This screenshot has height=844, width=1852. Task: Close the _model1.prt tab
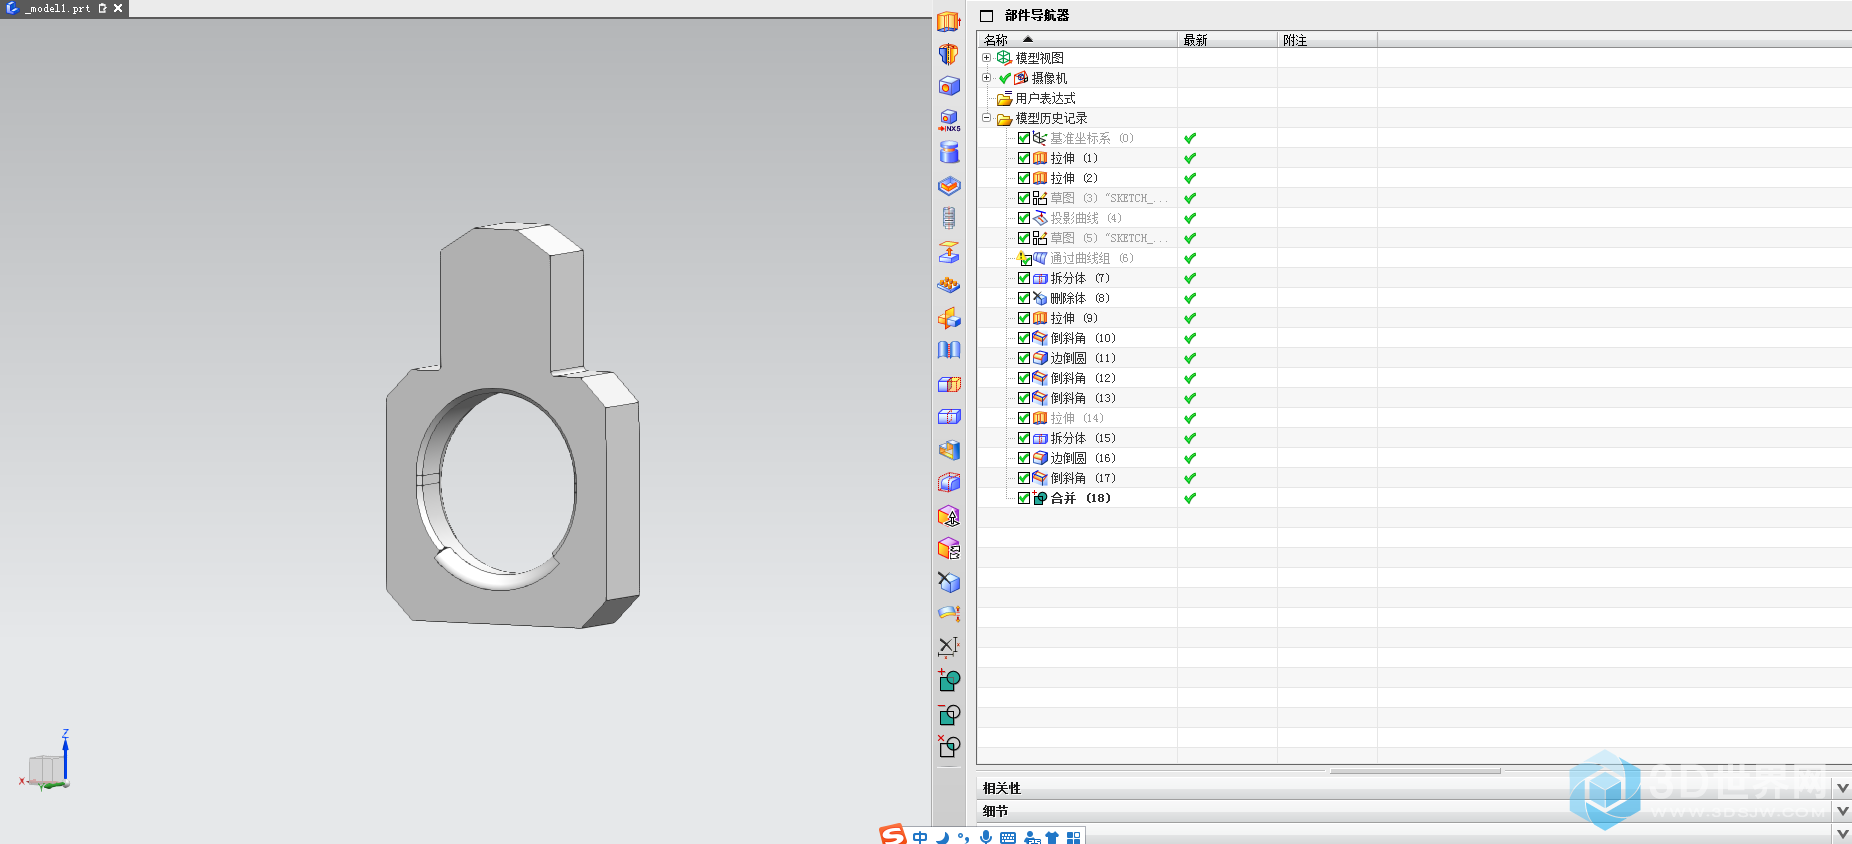pos(118,8)
